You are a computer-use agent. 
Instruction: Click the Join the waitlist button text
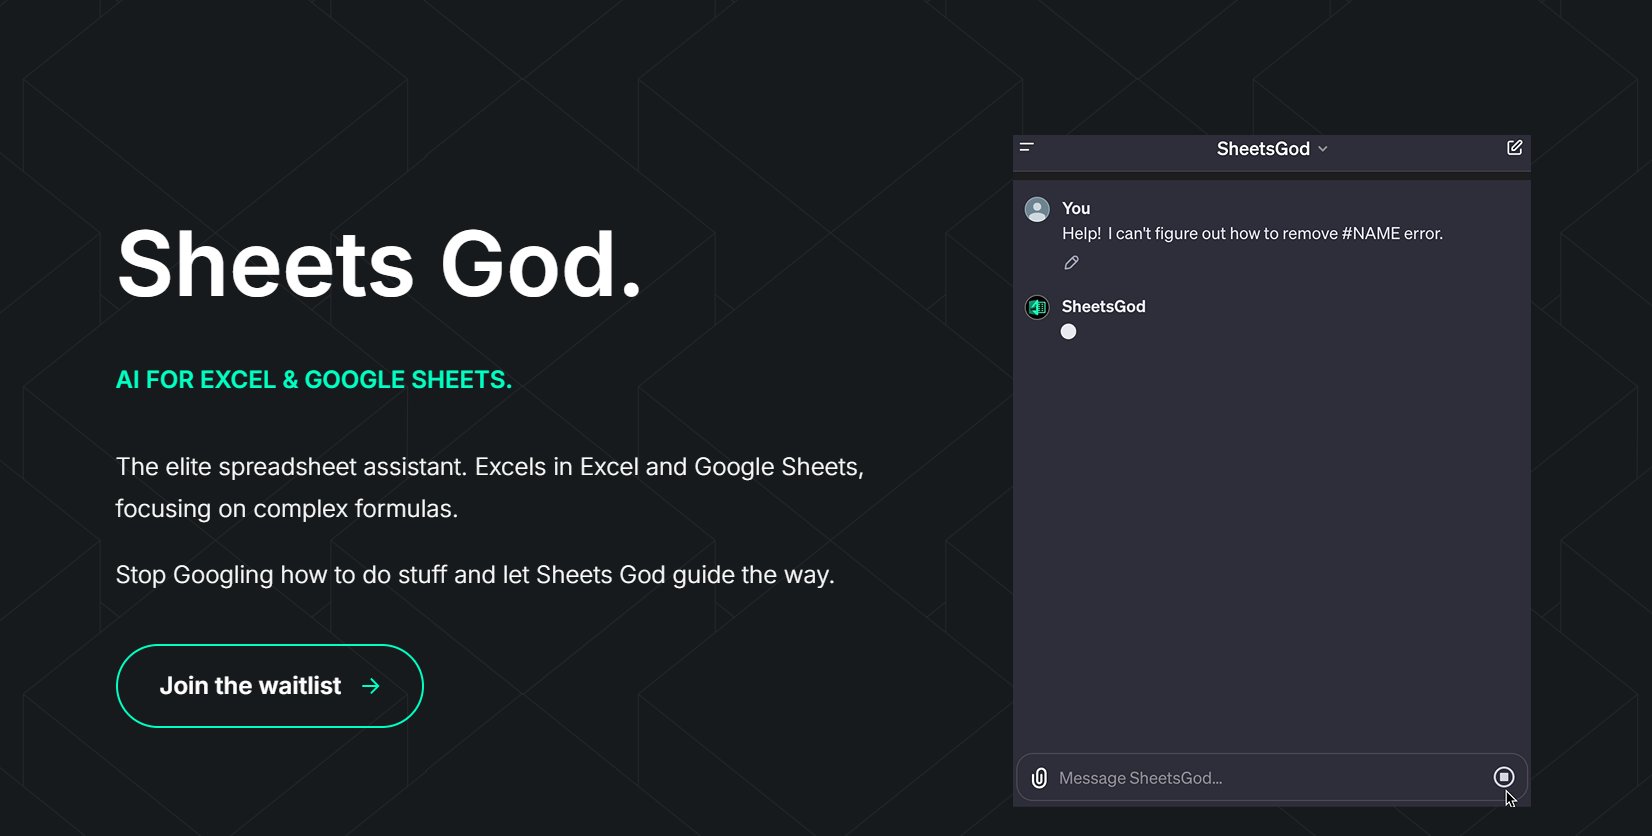(x=250, y=686)
